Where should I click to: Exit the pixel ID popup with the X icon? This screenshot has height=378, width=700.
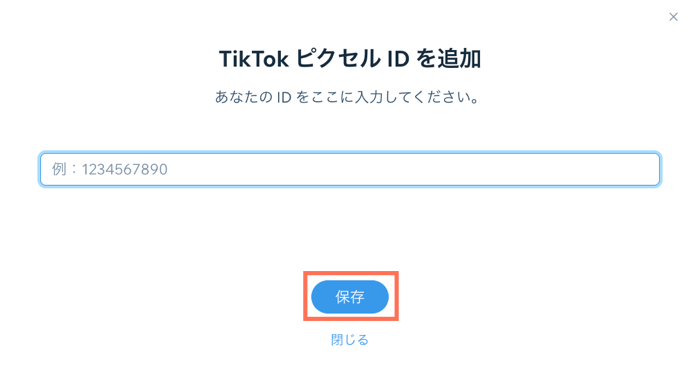coord(673,17)
